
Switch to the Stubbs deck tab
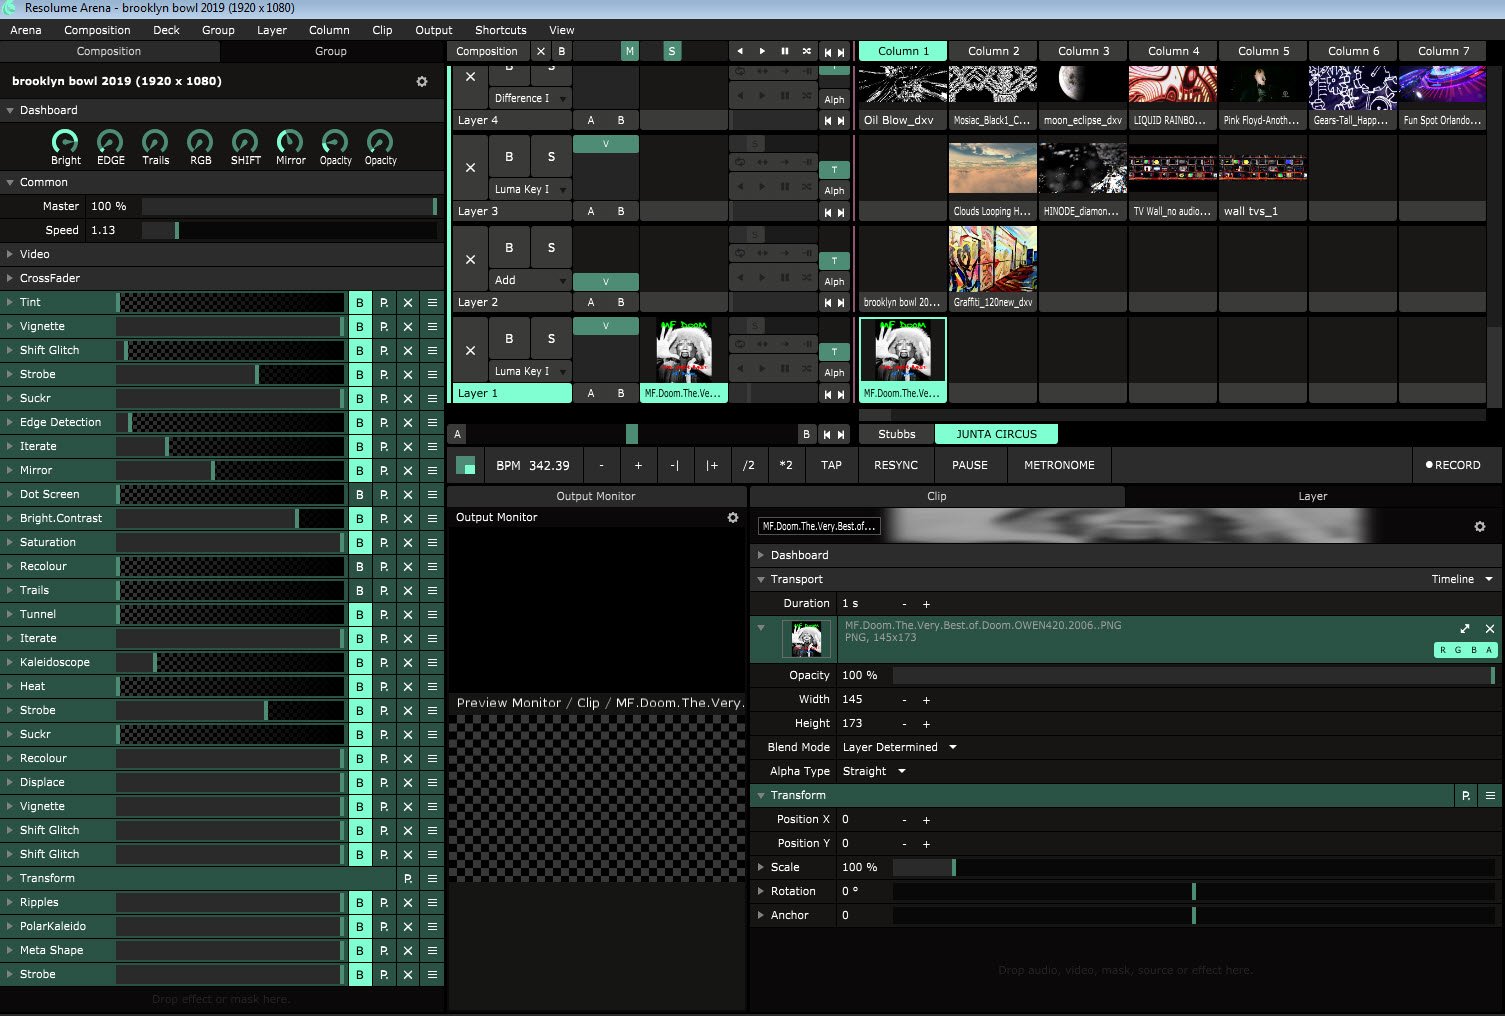896,434
